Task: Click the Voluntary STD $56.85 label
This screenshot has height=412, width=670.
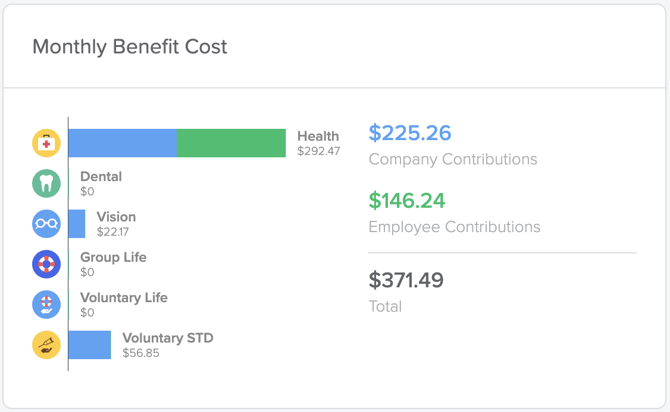Action: 168,345
